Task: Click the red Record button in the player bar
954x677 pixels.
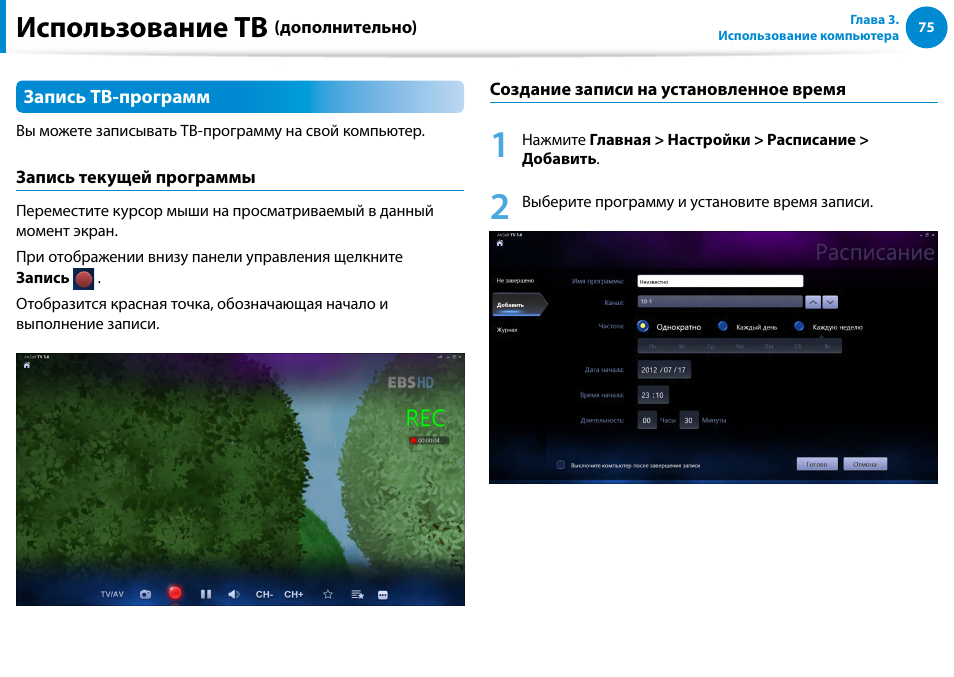Action: pyautogui.click(x=175, y=592)
